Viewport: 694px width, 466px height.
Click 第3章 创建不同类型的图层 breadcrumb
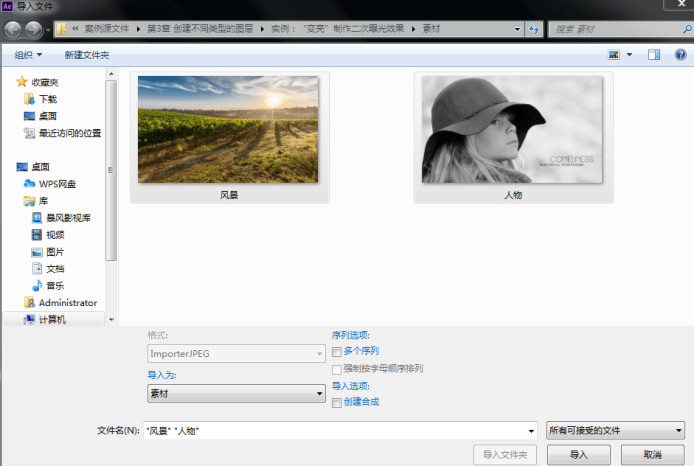(x=200, y=29)
